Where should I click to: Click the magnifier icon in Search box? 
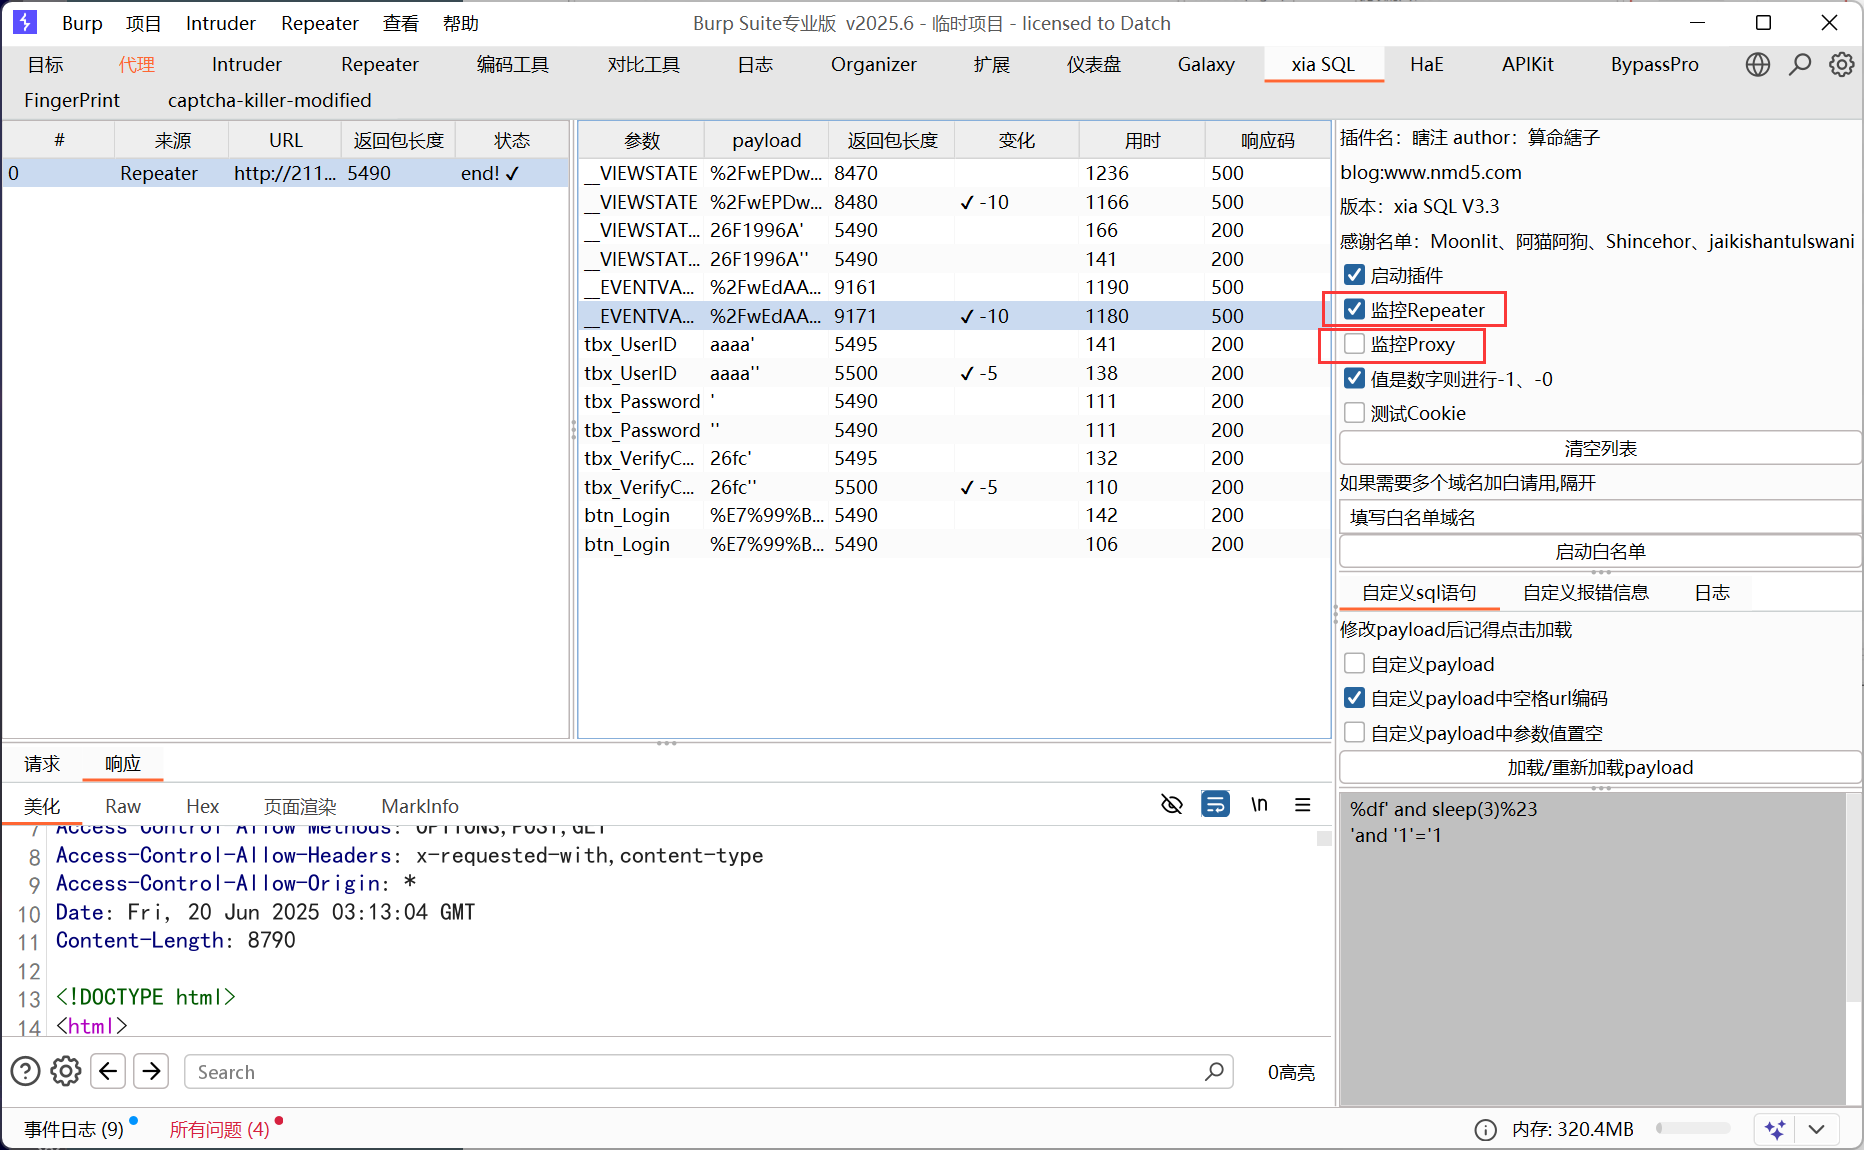coord(1214,1072)
